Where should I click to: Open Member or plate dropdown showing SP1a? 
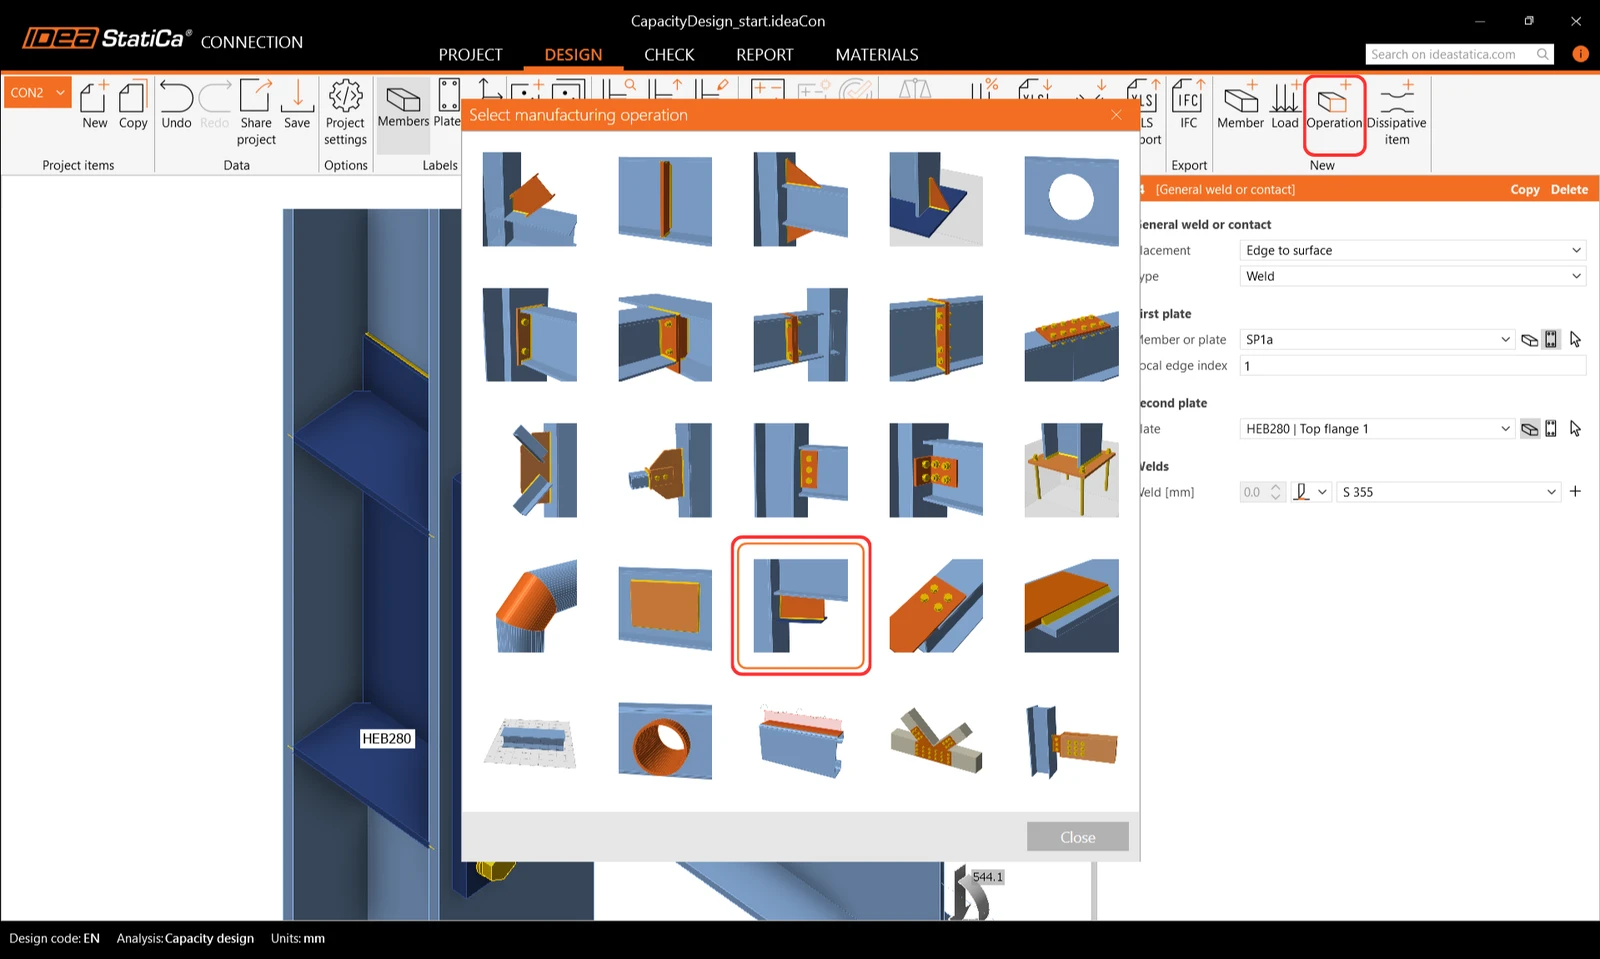point(1378,340)
